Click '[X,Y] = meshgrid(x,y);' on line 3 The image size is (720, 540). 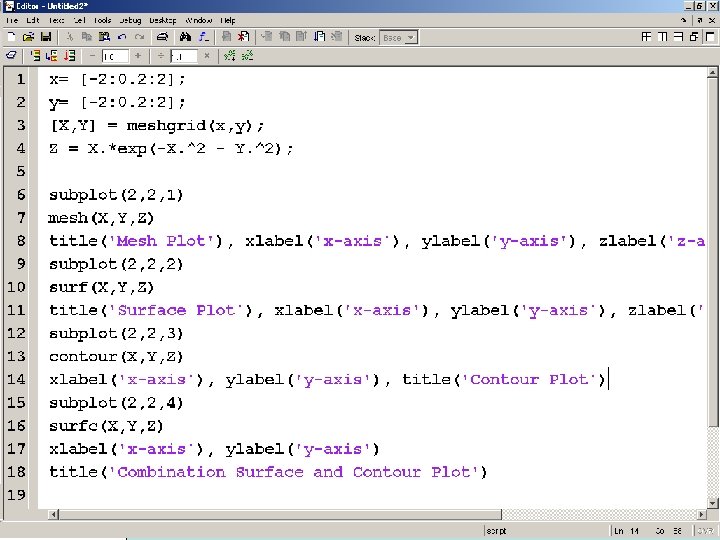[158, 125]
